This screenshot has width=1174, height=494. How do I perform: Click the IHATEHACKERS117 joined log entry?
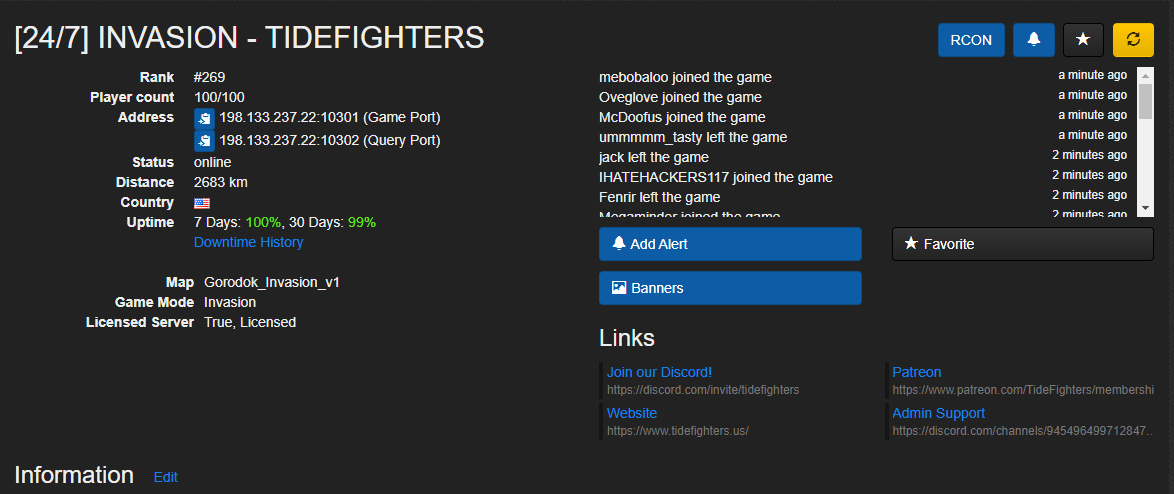(x=716, y=177)
